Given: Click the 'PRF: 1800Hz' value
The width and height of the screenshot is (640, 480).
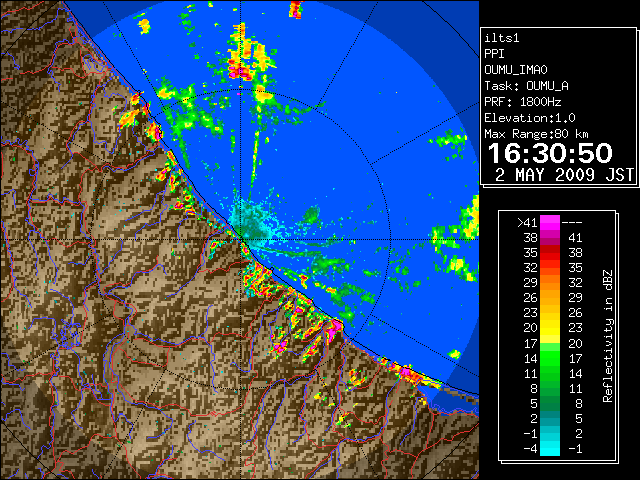Looking at the screenshot, I should (522, 102).
